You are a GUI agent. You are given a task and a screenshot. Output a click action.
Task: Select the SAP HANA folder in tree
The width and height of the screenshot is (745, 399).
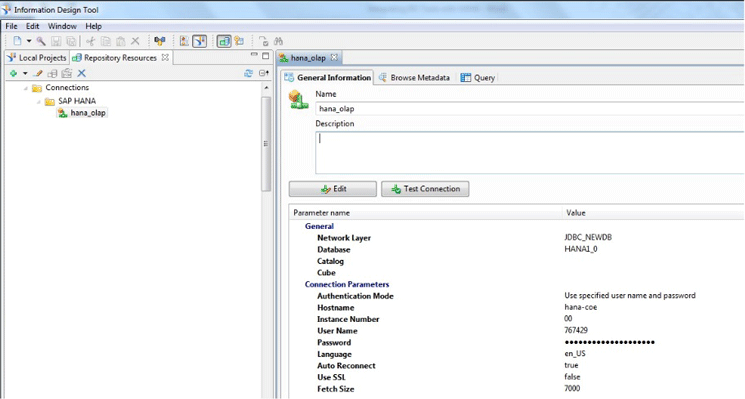click(x=77, y=101)
